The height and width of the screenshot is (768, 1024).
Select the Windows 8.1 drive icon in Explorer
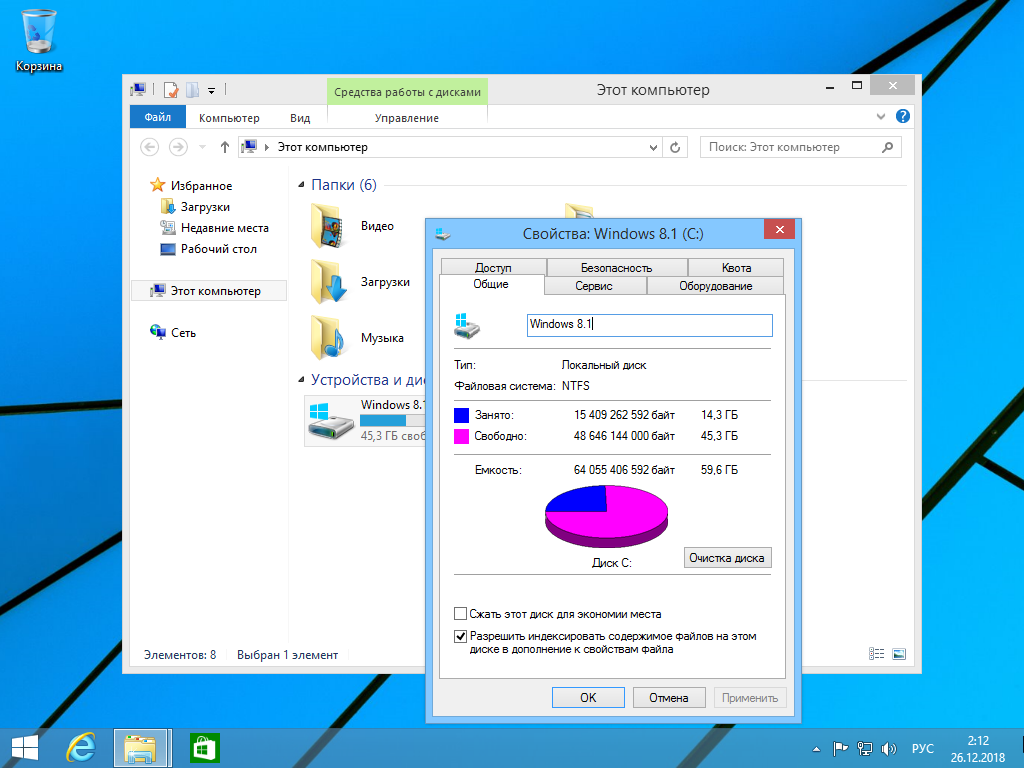[331, 421]
